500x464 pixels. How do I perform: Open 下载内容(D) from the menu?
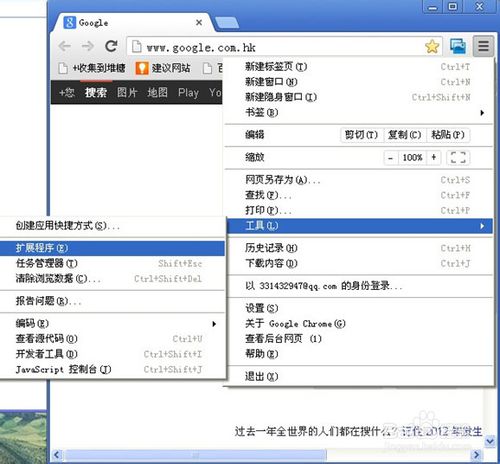[360, 263]
